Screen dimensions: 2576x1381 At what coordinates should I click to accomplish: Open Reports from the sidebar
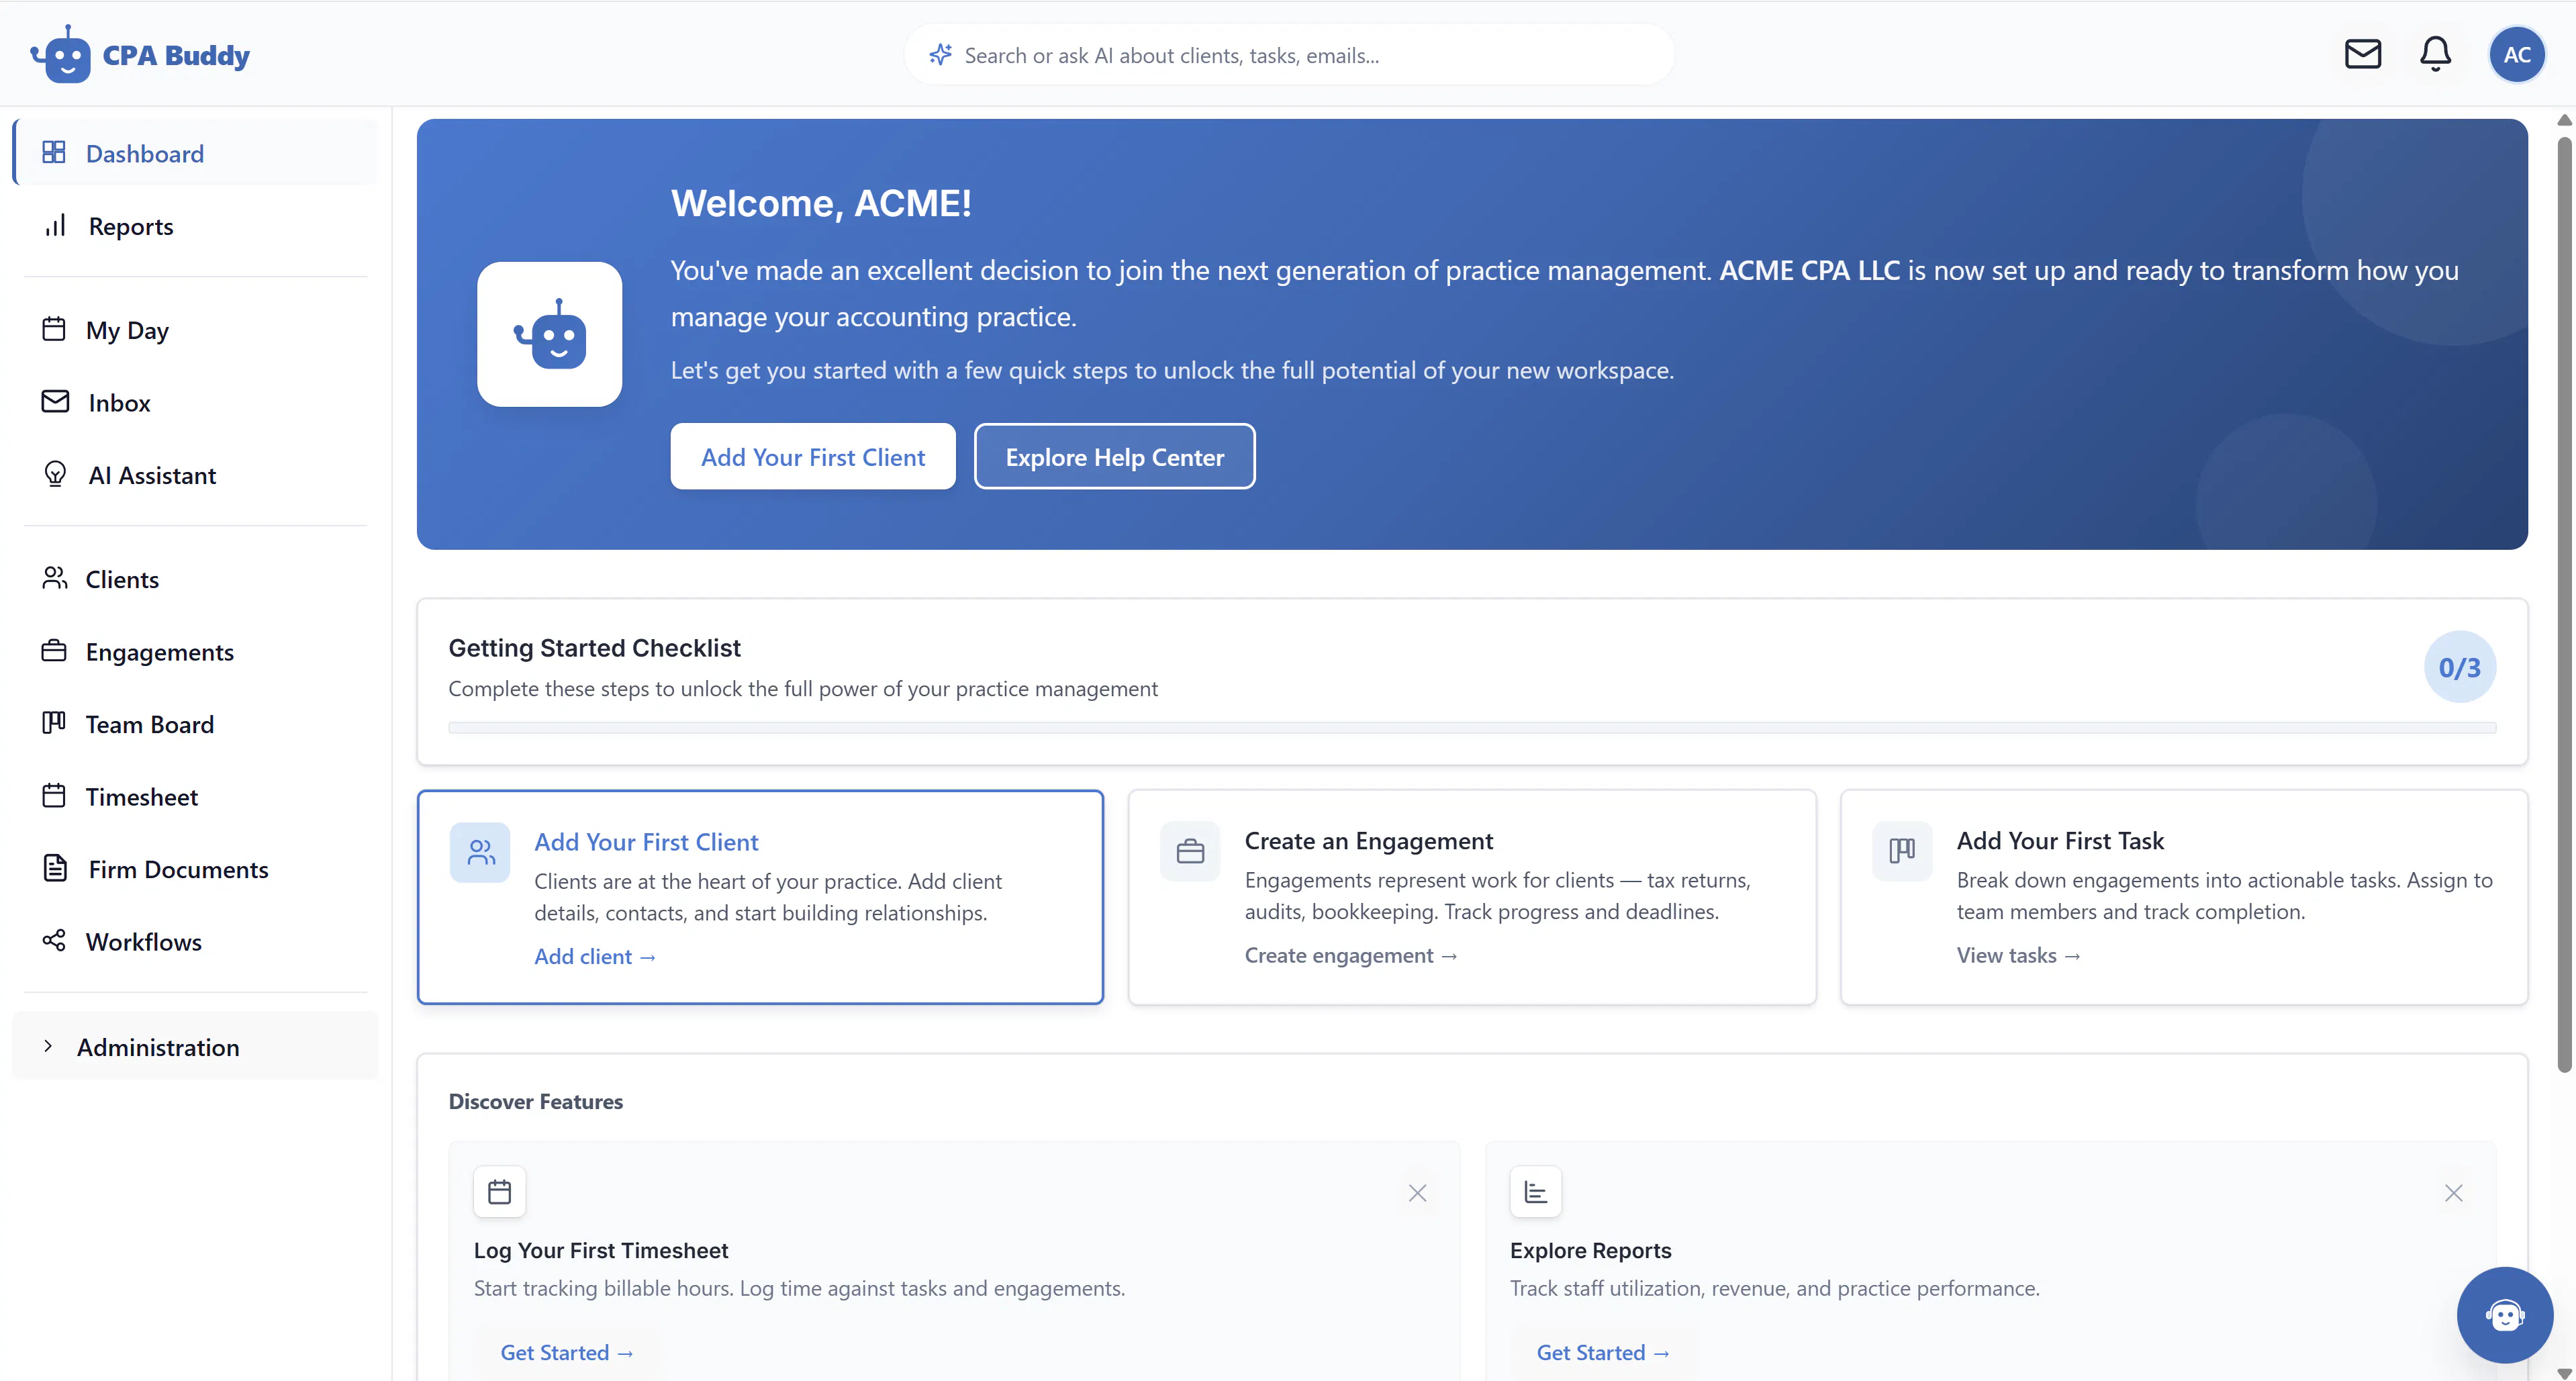196,226
